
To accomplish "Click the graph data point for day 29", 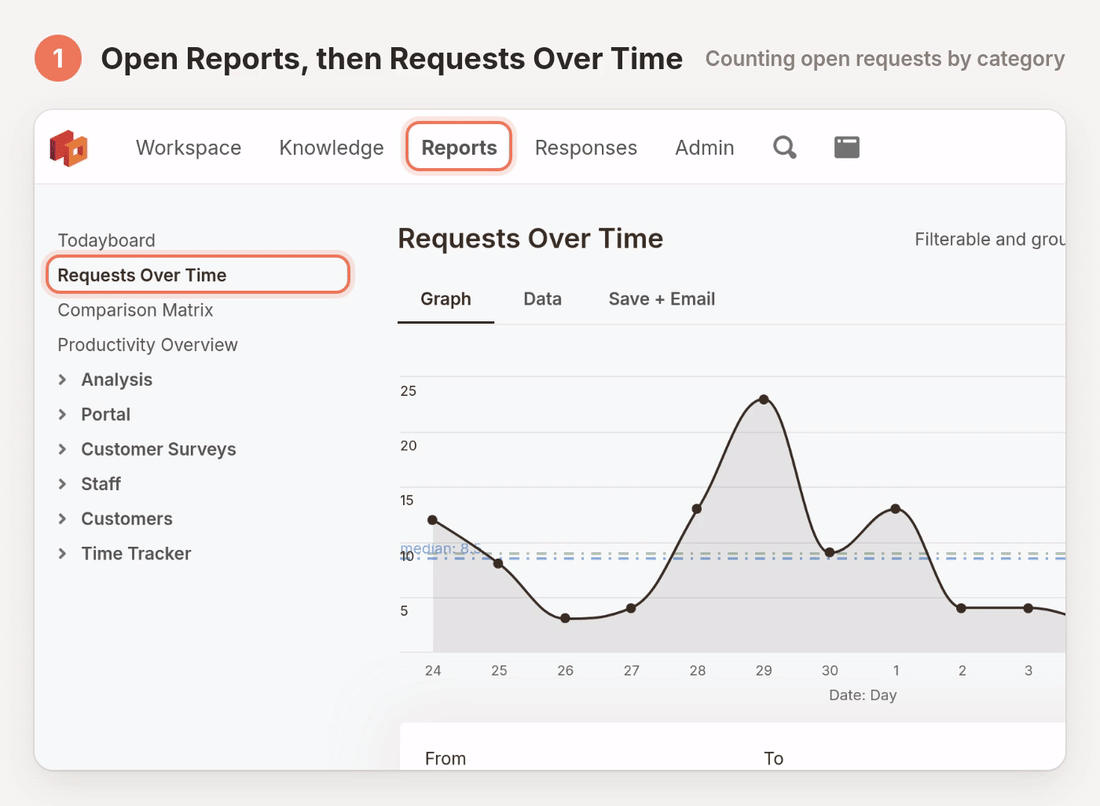I will 764,400.
